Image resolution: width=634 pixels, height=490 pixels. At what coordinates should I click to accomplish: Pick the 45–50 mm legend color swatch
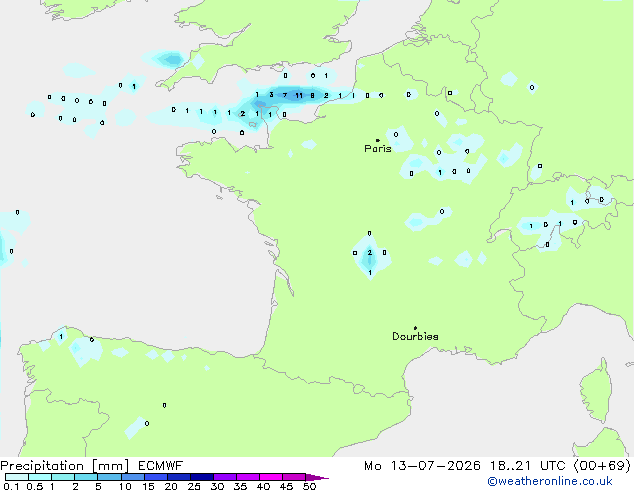point(294,477)
